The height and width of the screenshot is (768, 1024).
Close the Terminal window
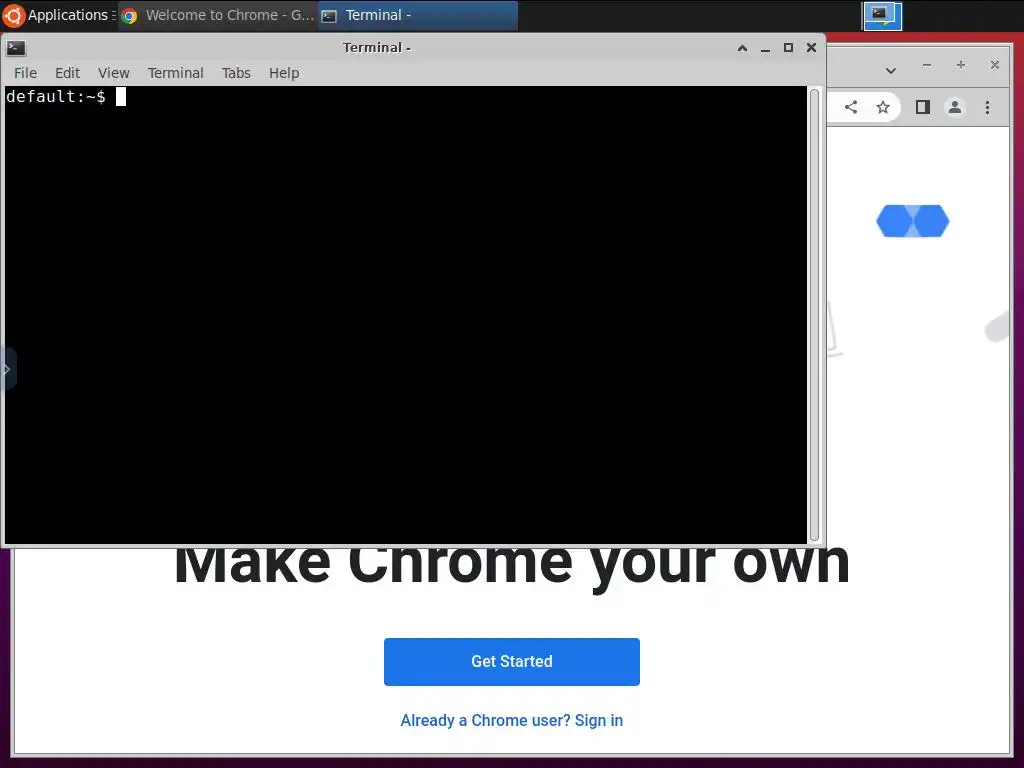pos(811,48)
